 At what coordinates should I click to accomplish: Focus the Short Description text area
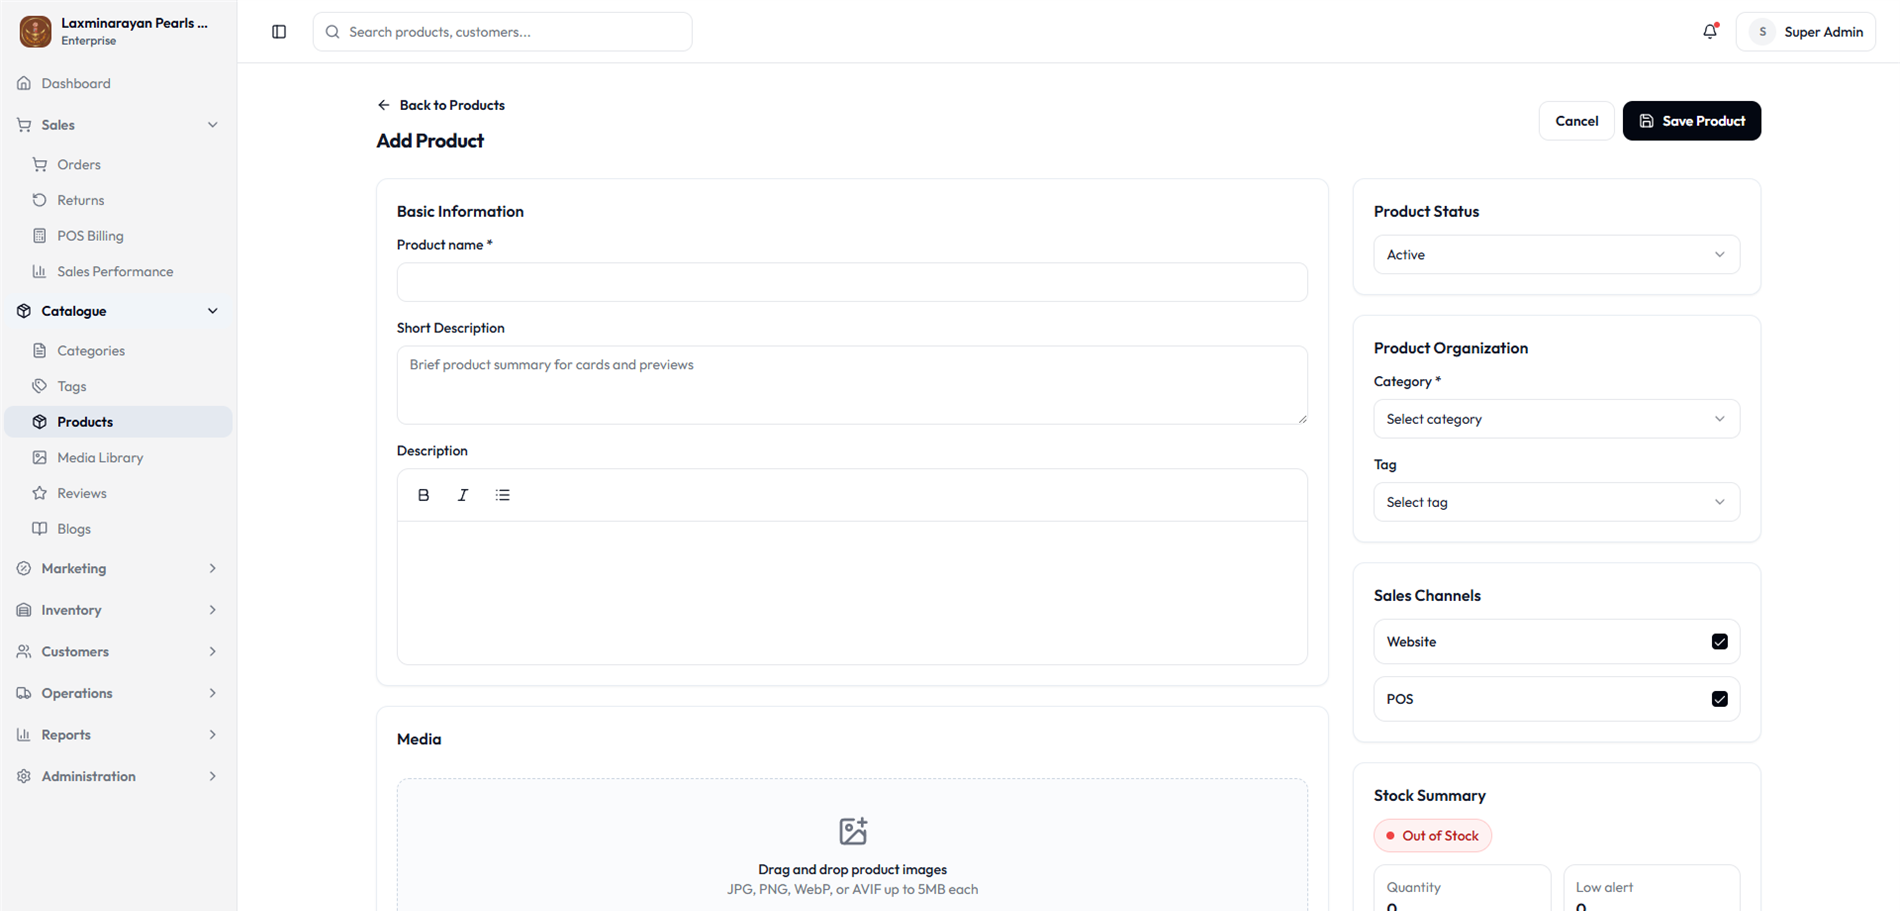(852, 385)
